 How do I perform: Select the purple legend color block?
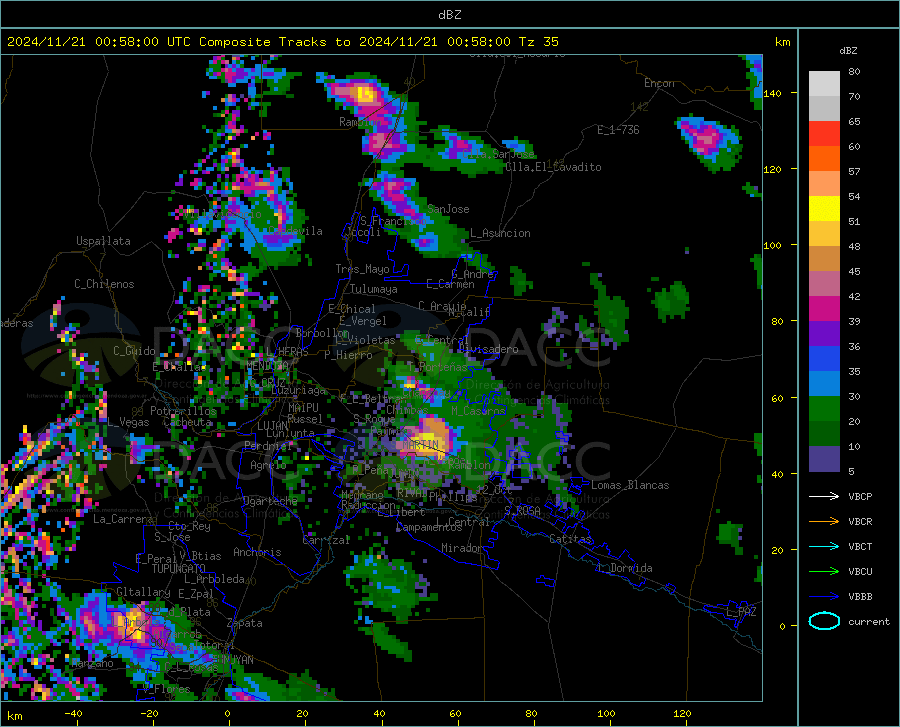pyautogui.click(x=824, y=334)
